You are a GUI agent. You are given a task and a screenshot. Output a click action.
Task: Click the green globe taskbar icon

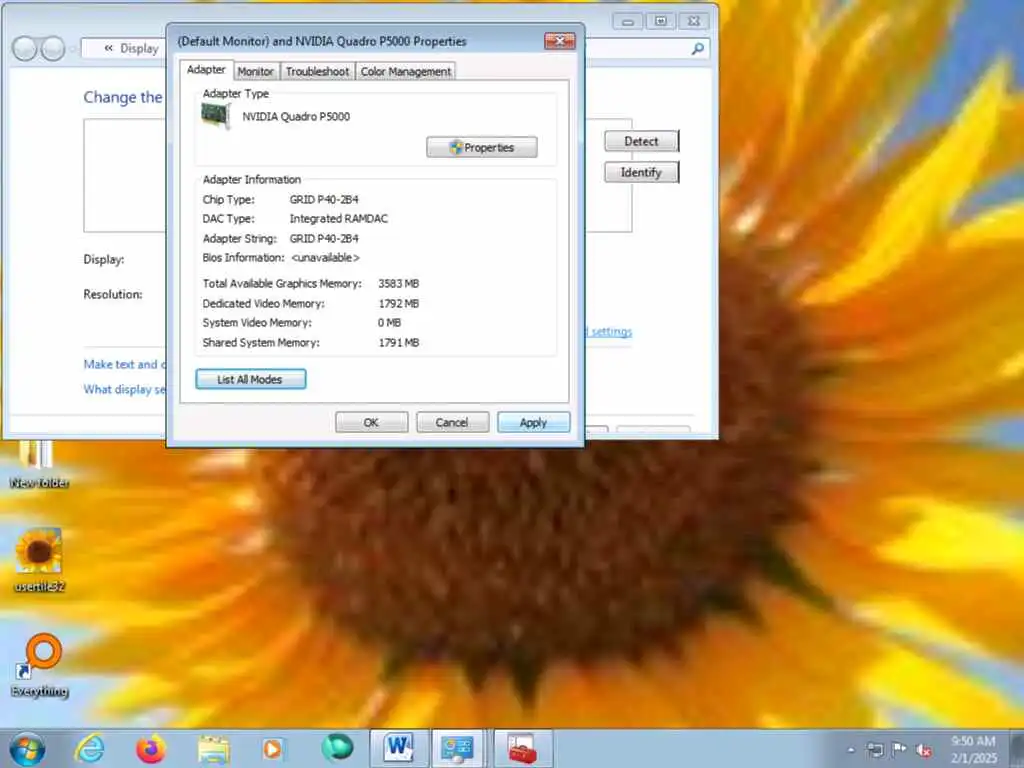(337, 748)
